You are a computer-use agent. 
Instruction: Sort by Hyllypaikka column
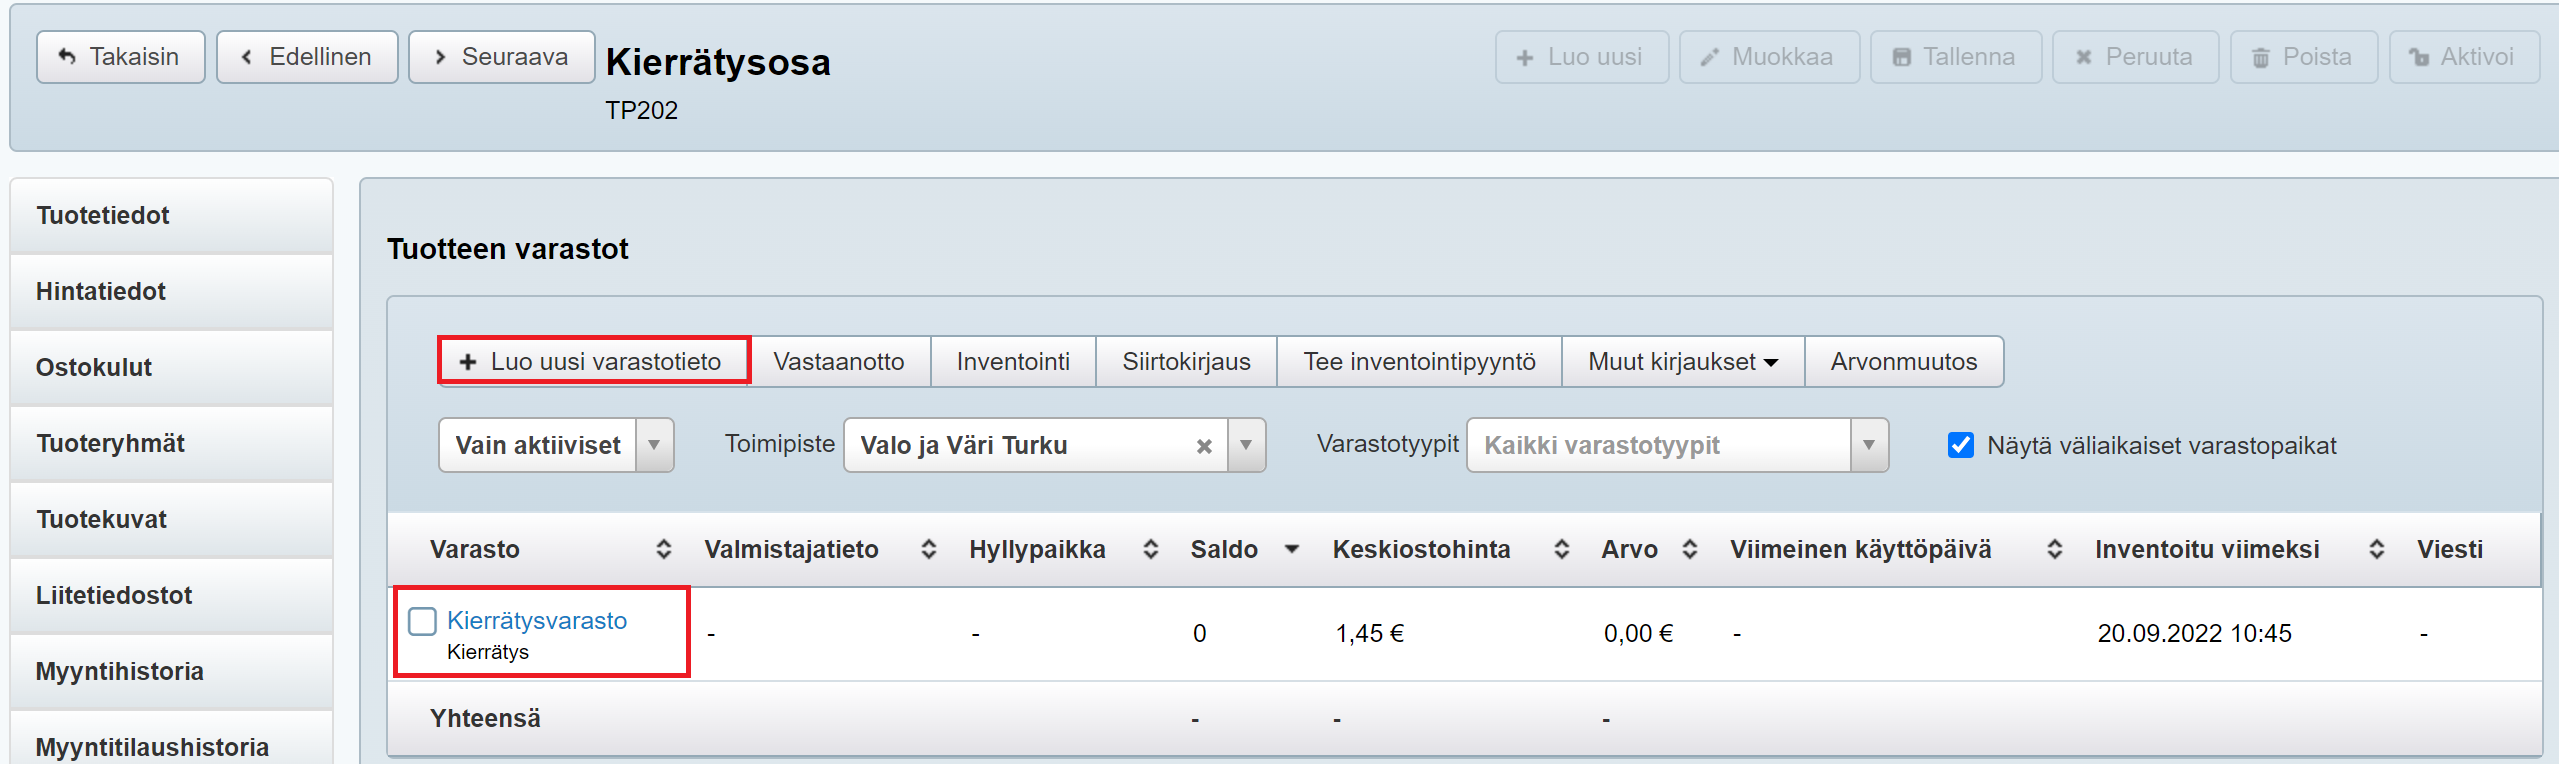1150,549
